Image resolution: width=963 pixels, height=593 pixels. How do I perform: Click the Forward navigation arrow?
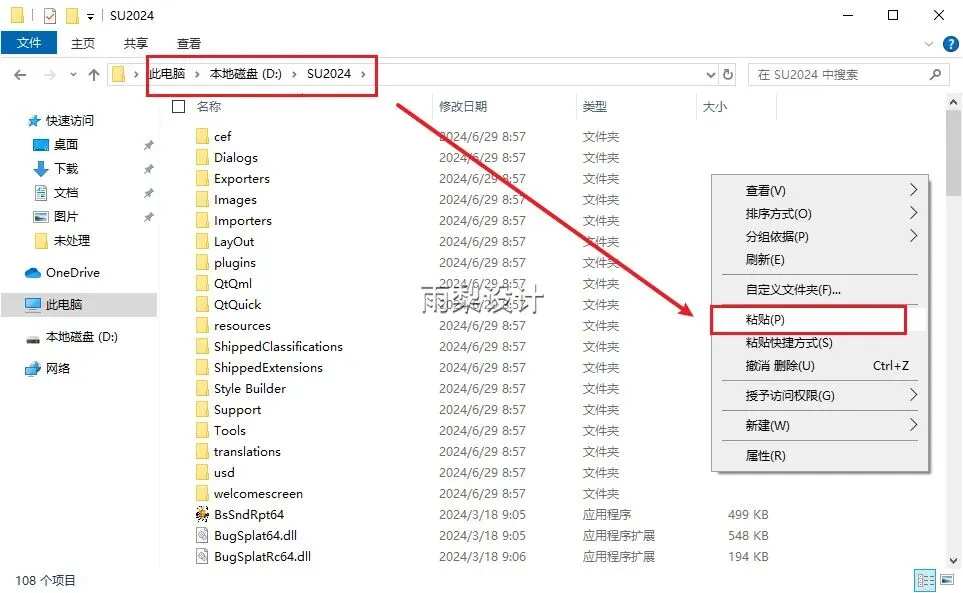coord(50,75)
